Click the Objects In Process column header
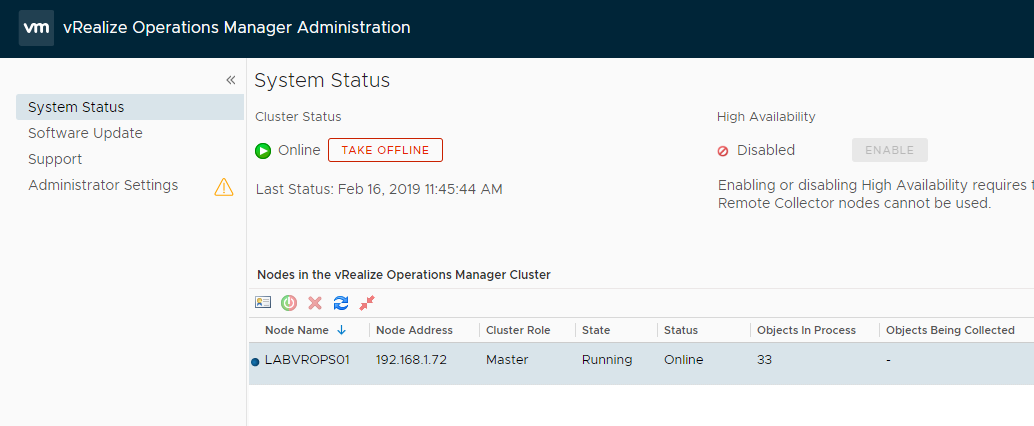The height and width of the screenshot is (426, 1034). click(x=806, y=330)
